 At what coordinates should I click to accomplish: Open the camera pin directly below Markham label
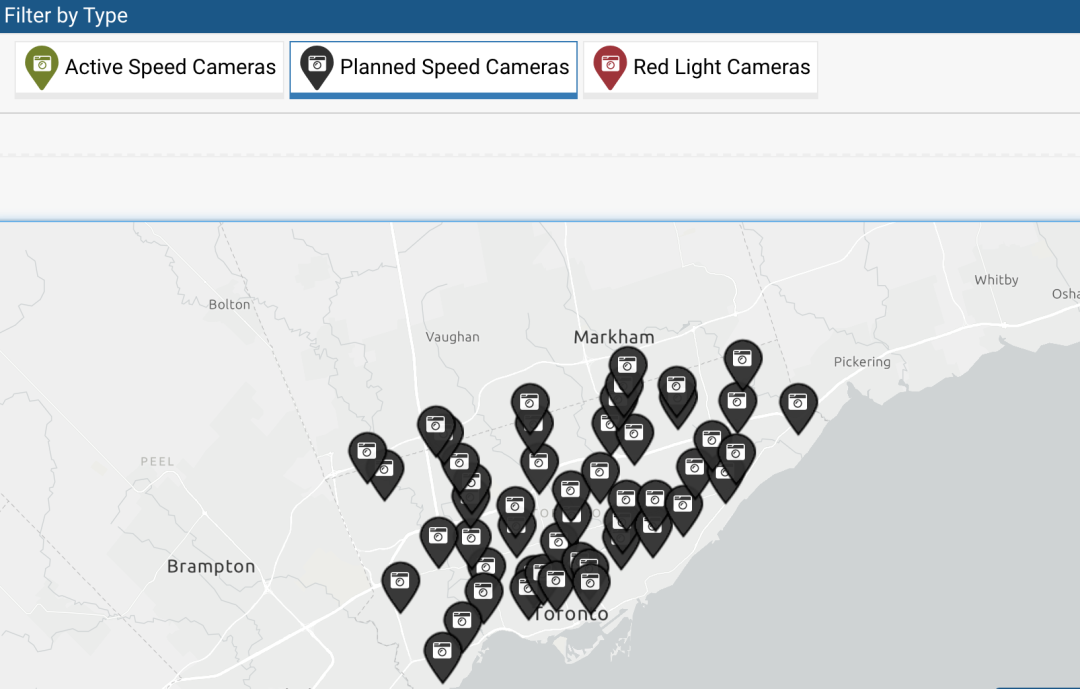[x=627, y=371]
